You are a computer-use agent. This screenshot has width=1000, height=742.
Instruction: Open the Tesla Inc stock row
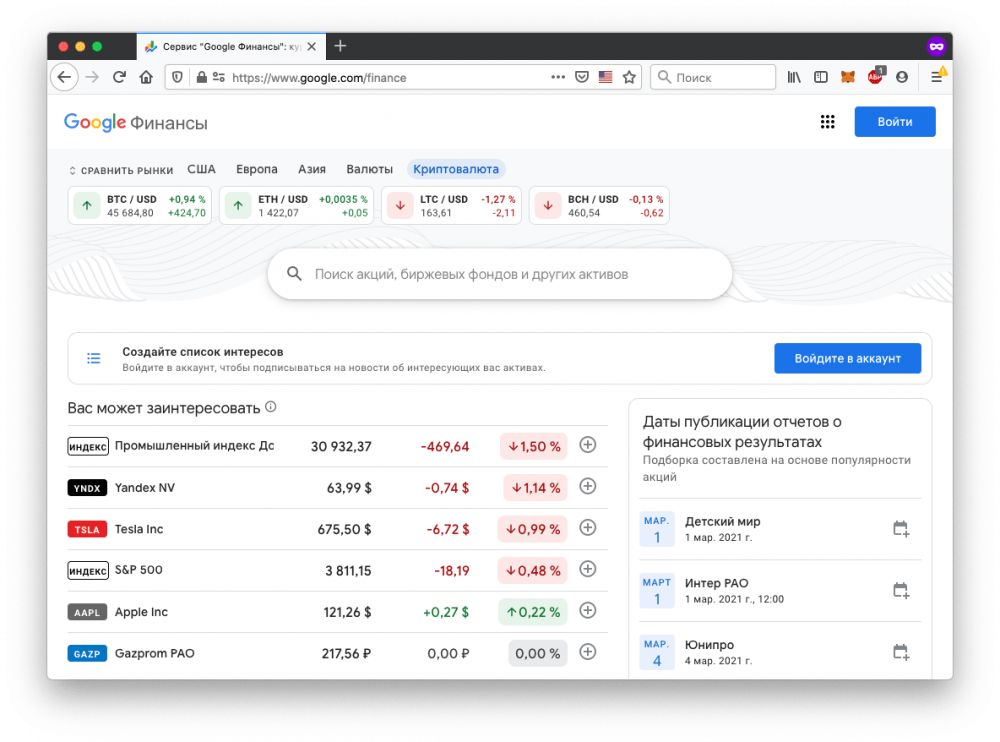tap(337, 529)
